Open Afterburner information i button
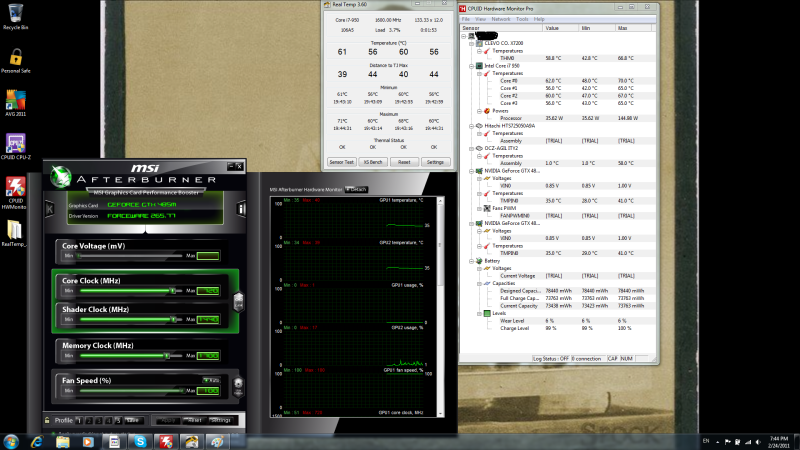800x450 pixels. tap(241, 209)
